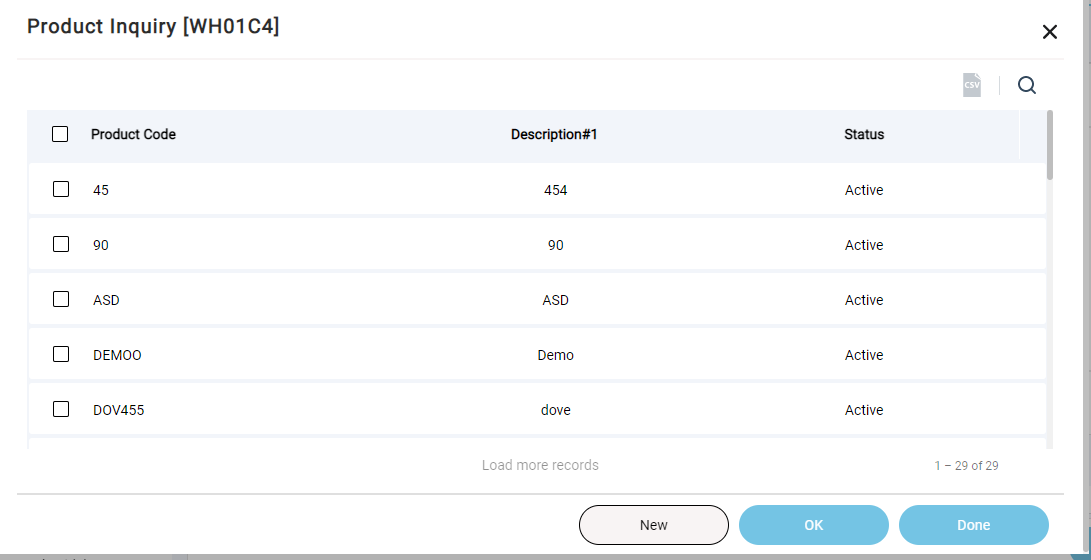Click the Description#1 column header
Image resolution: width=1091 pixels, height=560 pixels.
tap(555, 134)
